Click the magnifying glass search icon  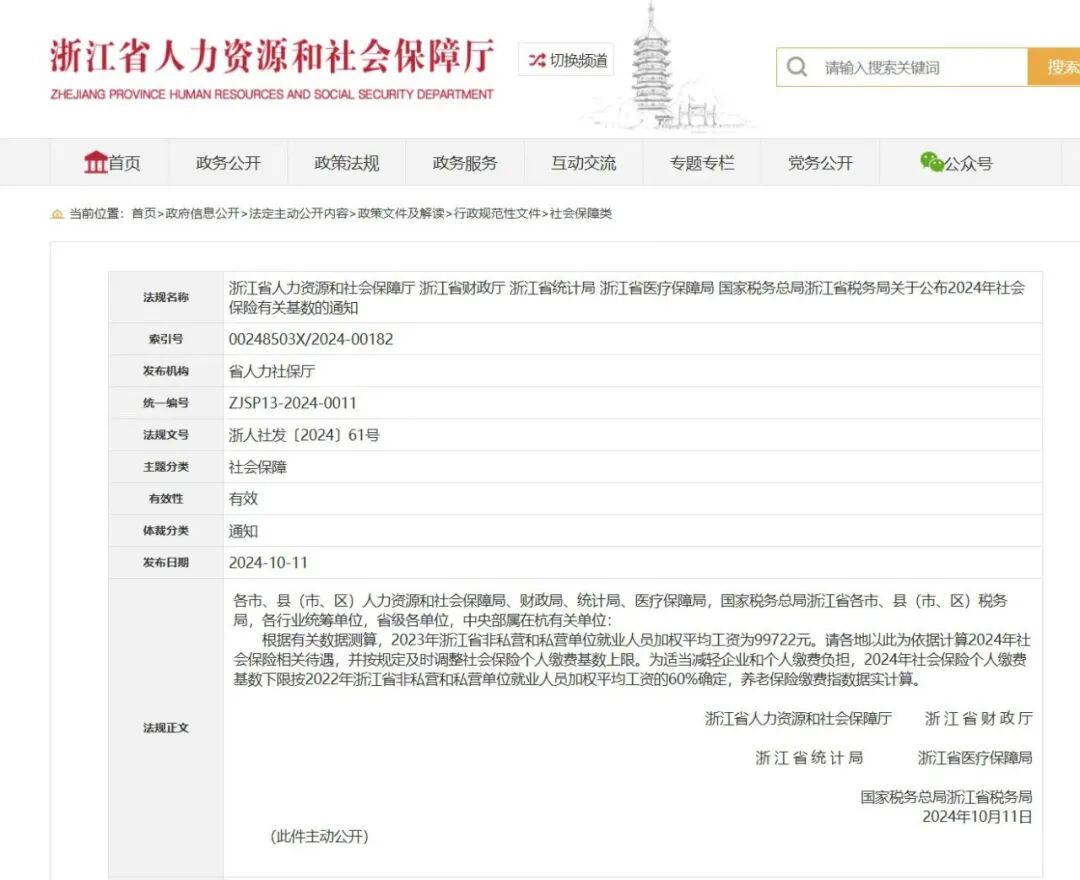(x=796, y=66)
